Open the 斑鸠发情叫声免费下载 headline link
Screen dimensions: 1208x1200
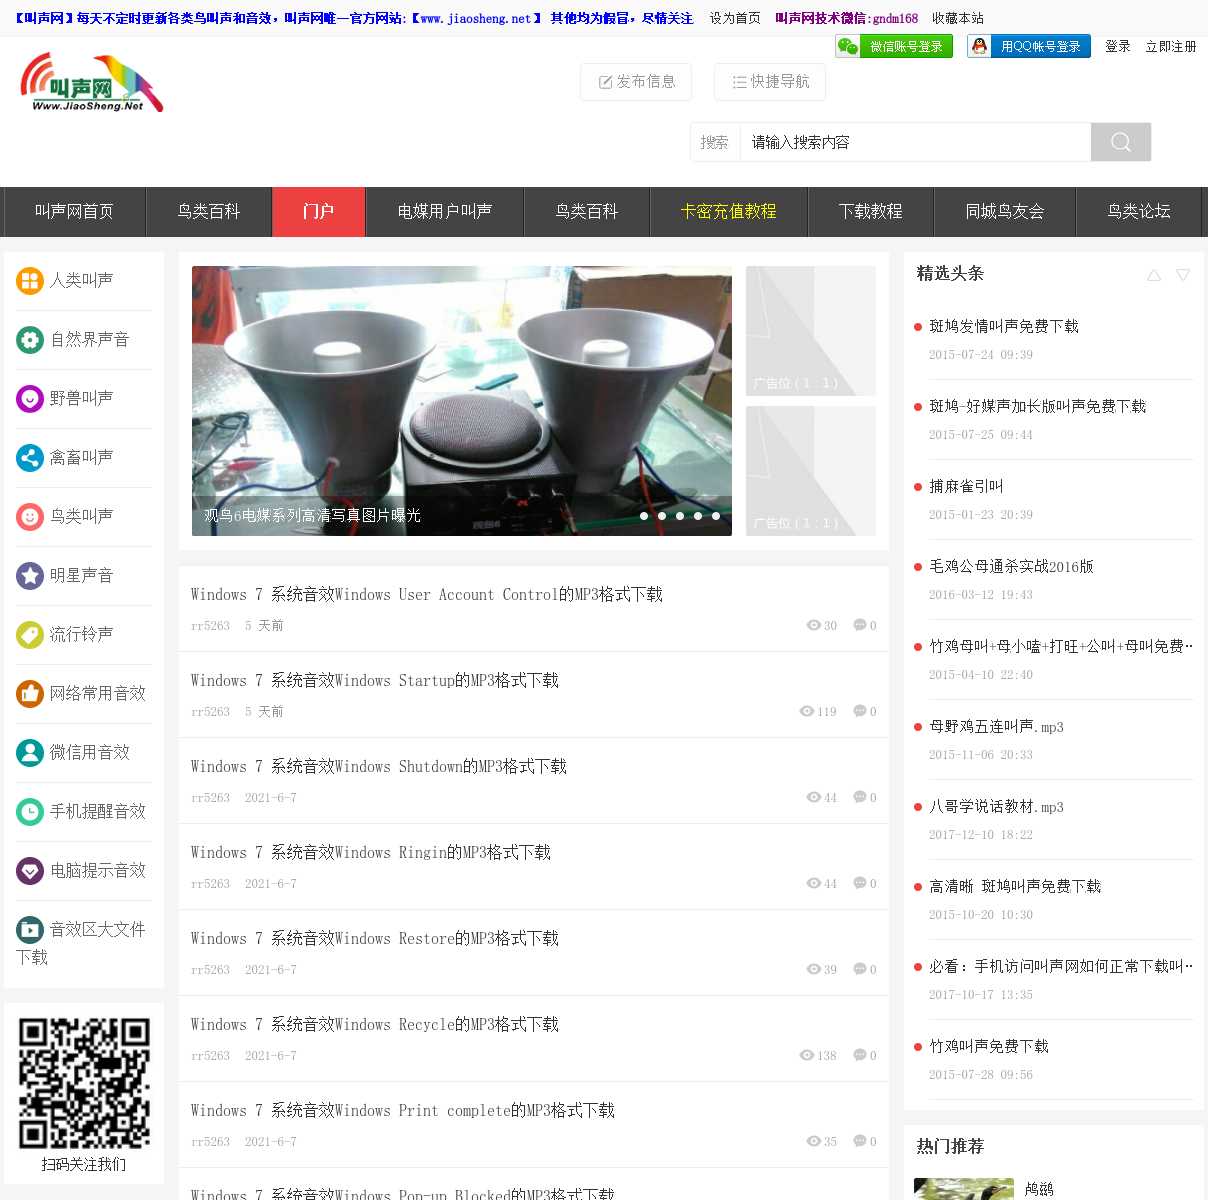pyautogui.click(x=1004, y=326)
